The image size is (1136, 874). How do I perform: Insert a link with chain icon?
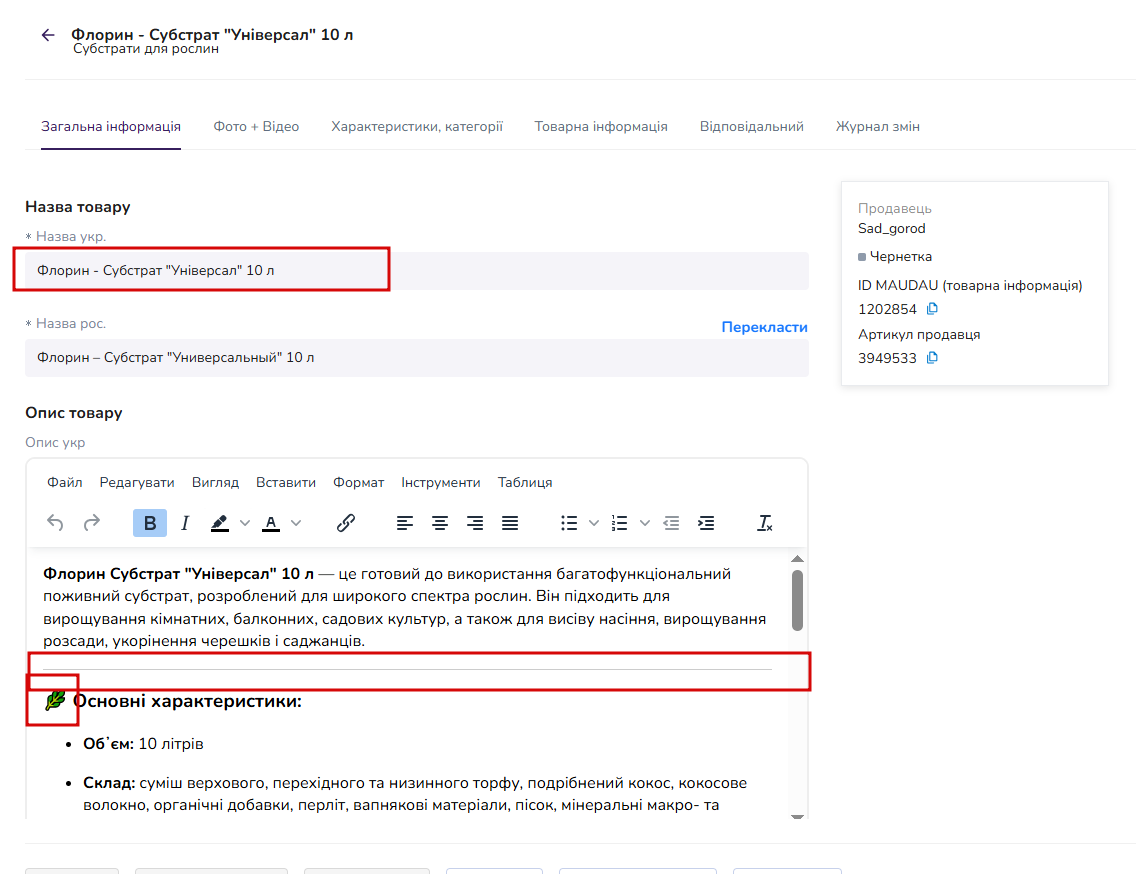(x=346, y=523)
